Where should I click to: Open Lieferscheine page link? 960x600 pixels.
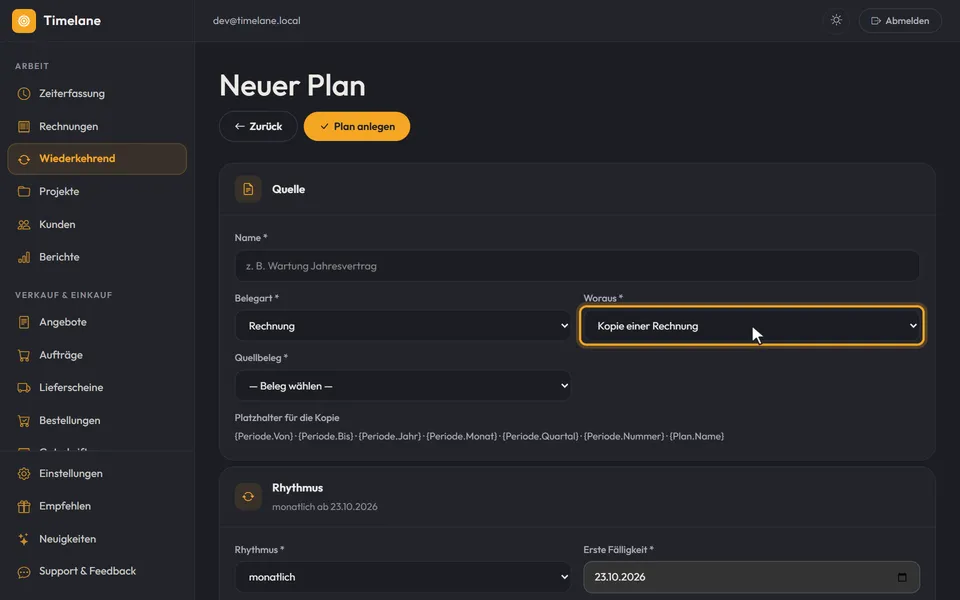pos(97,388)
